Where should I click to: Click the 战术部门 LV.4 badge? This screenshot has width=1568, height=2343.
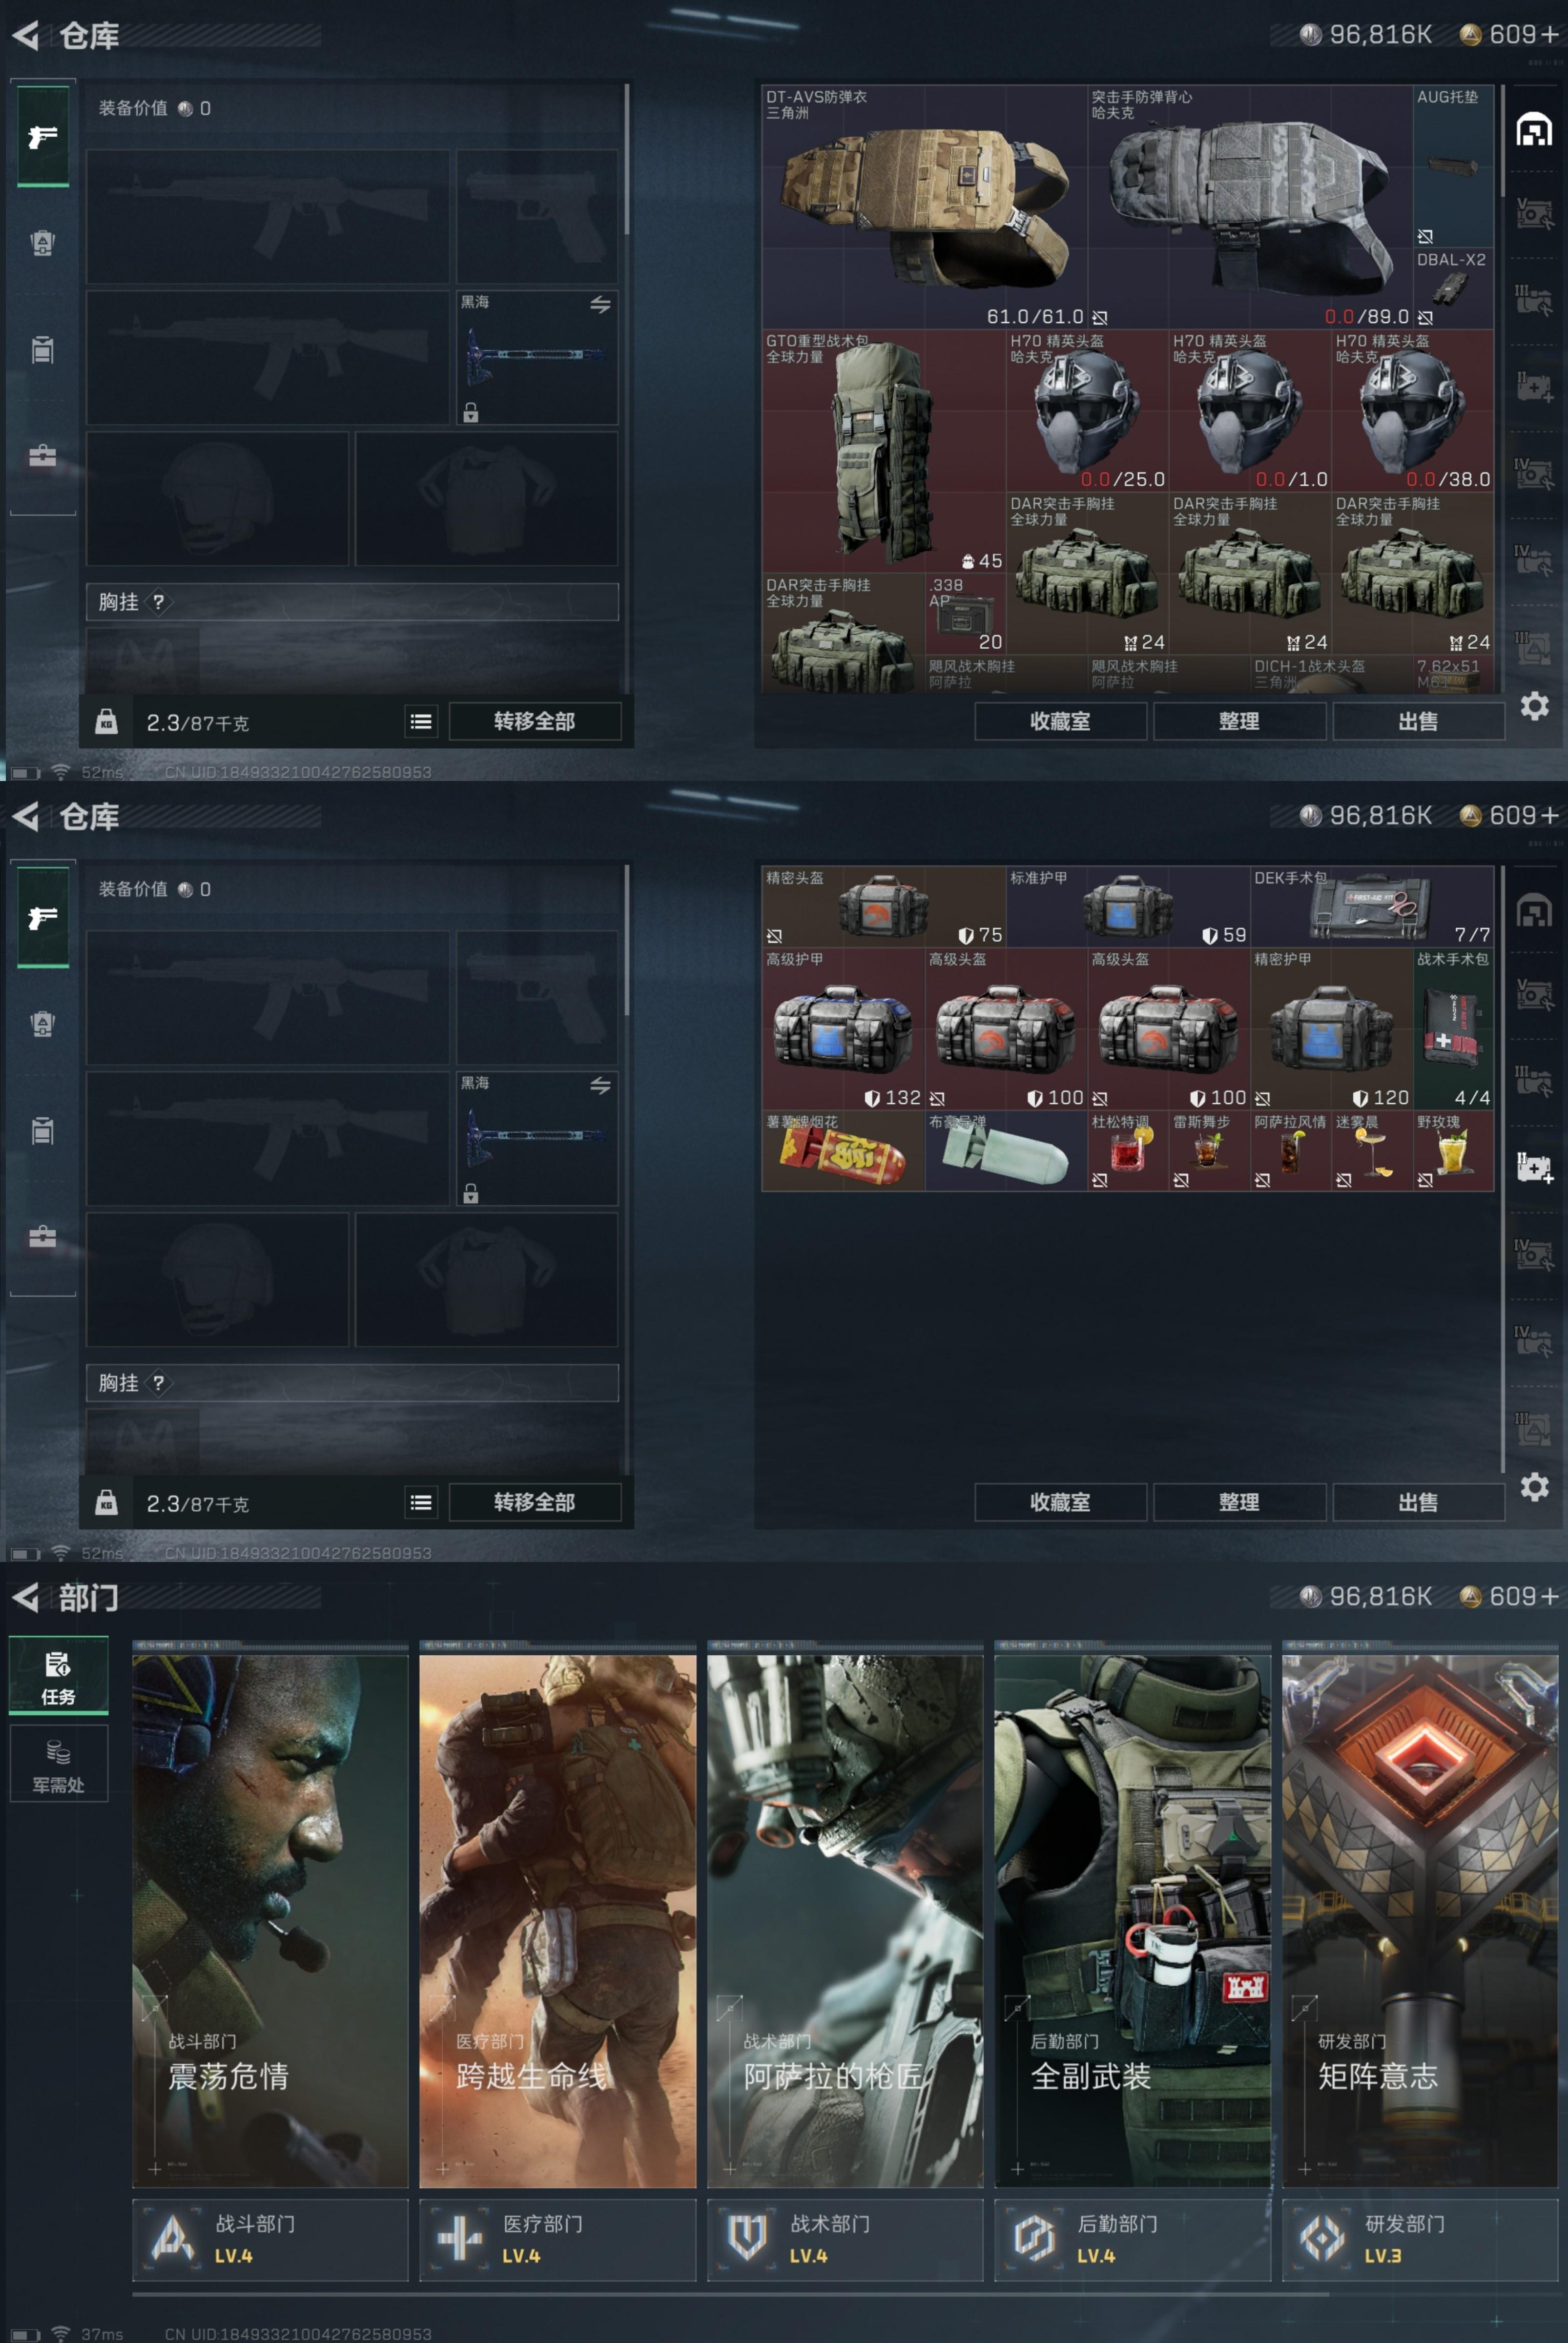pos(845,2239)
